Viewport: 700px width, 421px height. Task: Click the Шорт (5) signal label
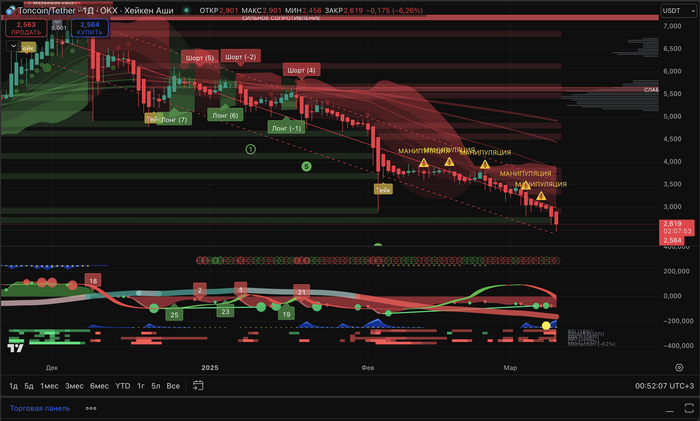200,58
